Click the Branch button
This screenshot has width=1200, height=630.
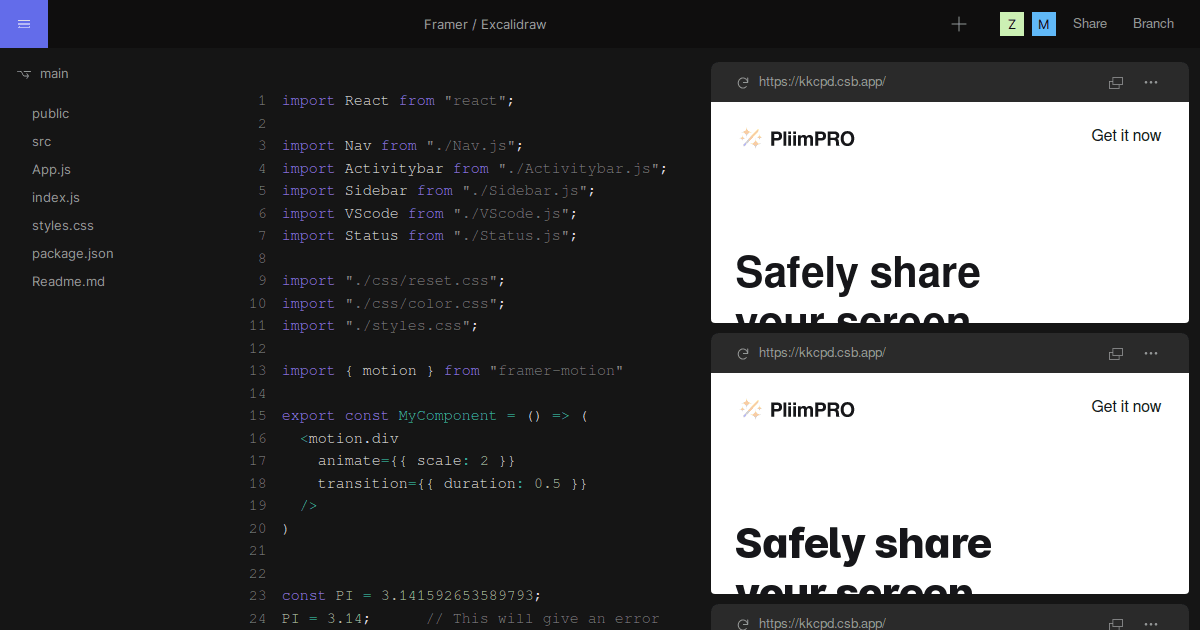tap(1153, 23)
